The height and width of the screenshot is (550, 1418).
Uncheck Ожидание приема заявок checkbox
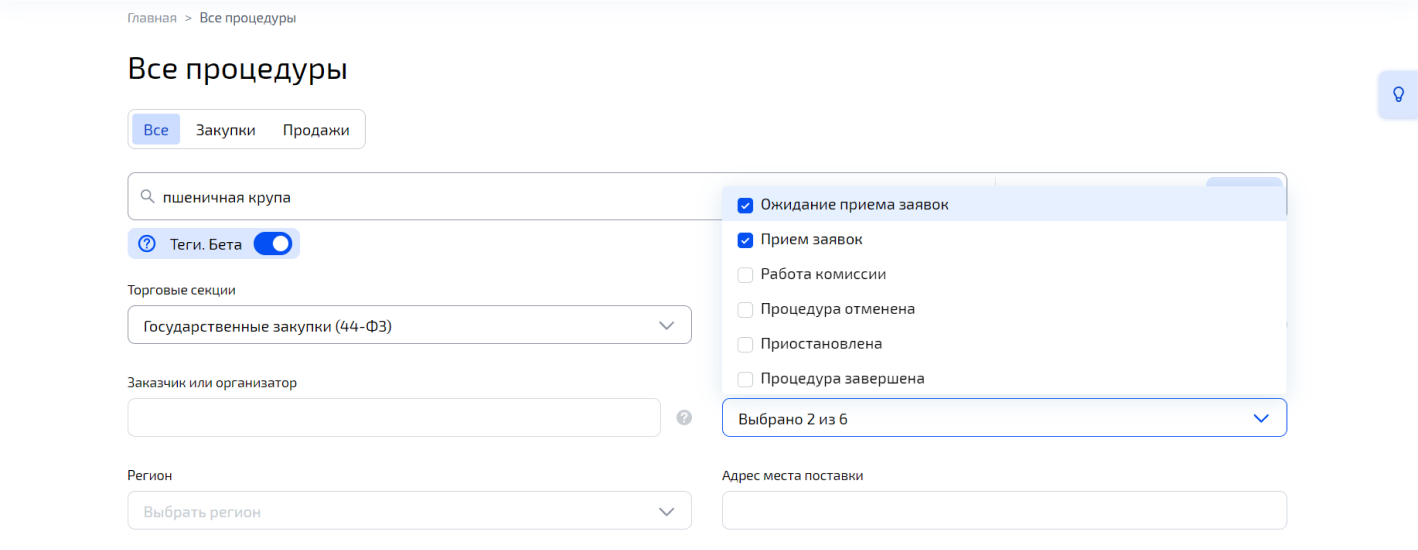[x=745, y=205]
